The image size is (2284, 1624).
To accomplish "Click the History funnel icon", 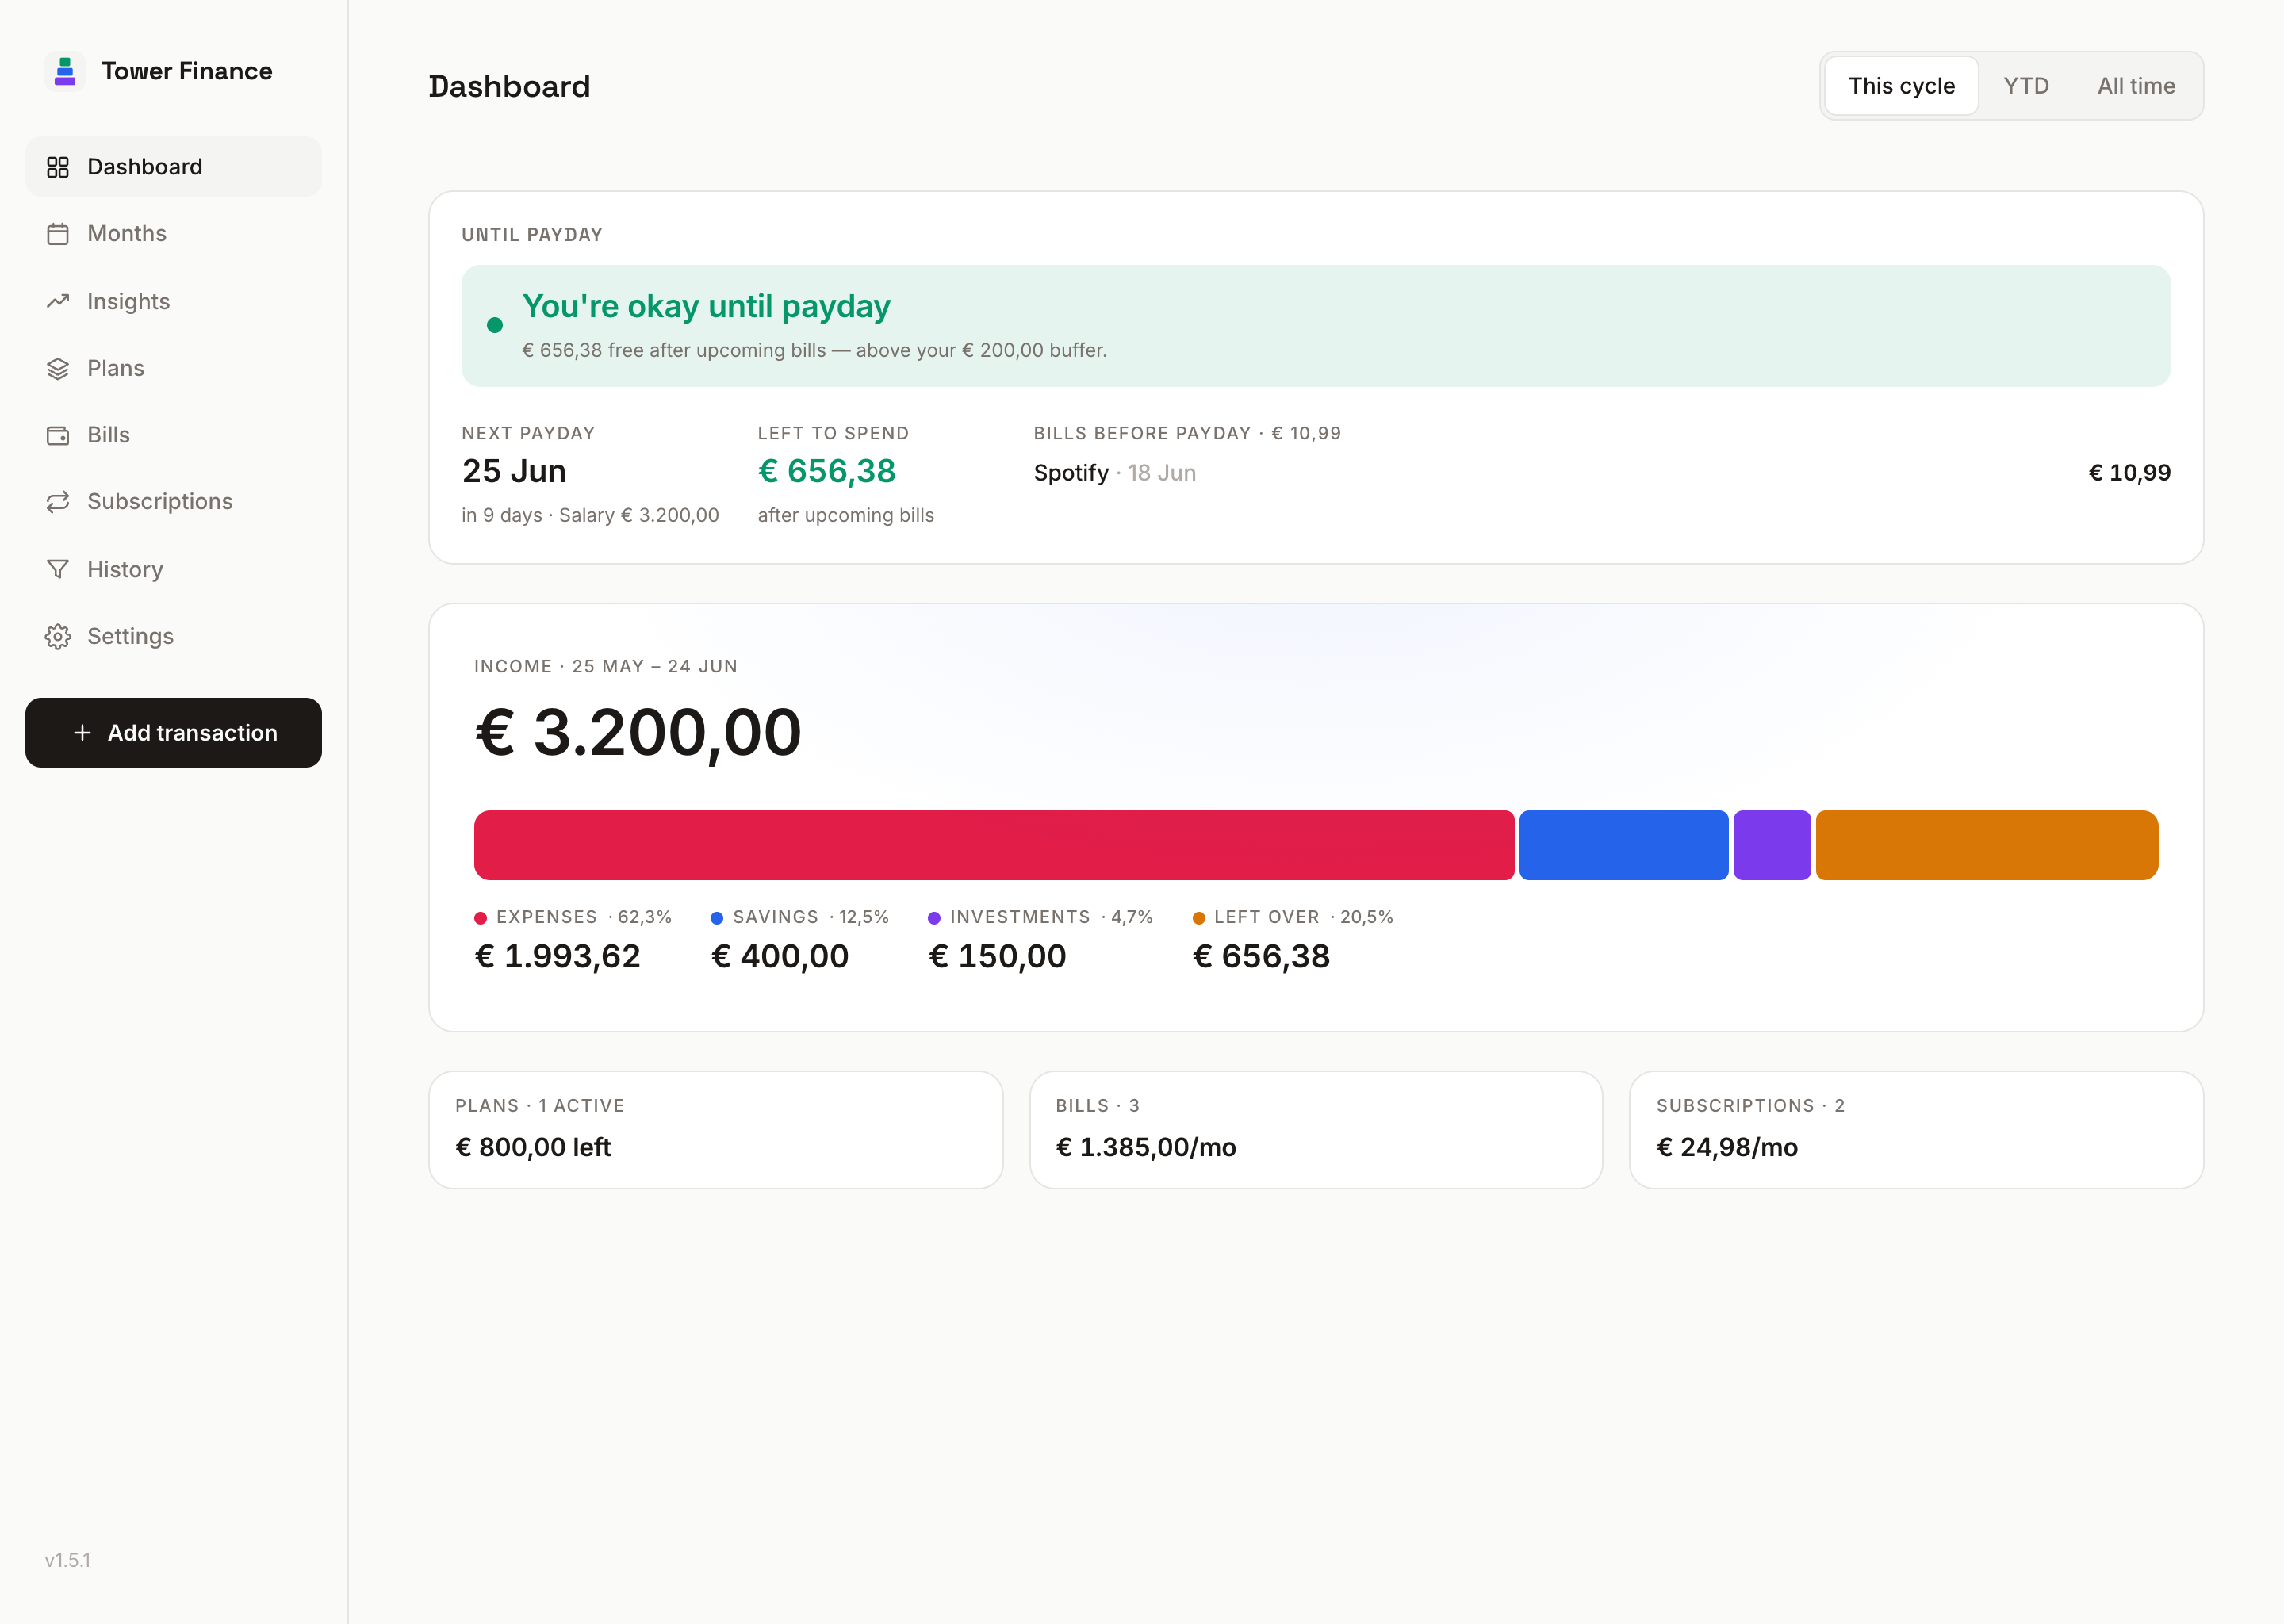I will pyautogui.click(x=58, y=569).
